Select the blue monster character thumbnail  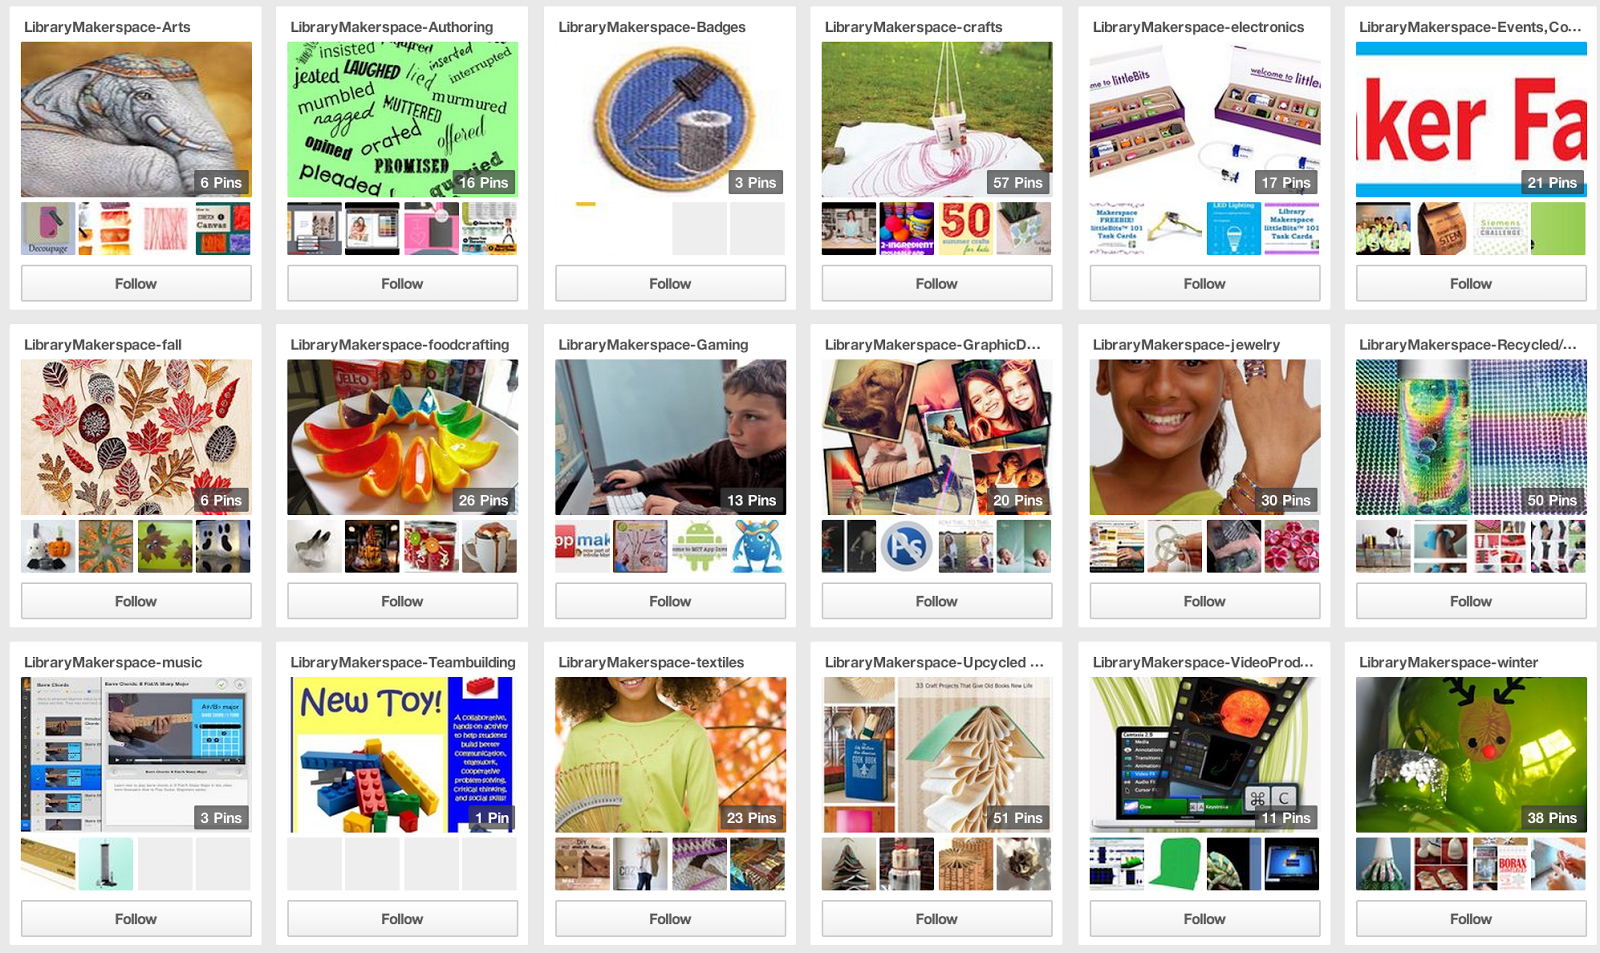coord(757,546)
